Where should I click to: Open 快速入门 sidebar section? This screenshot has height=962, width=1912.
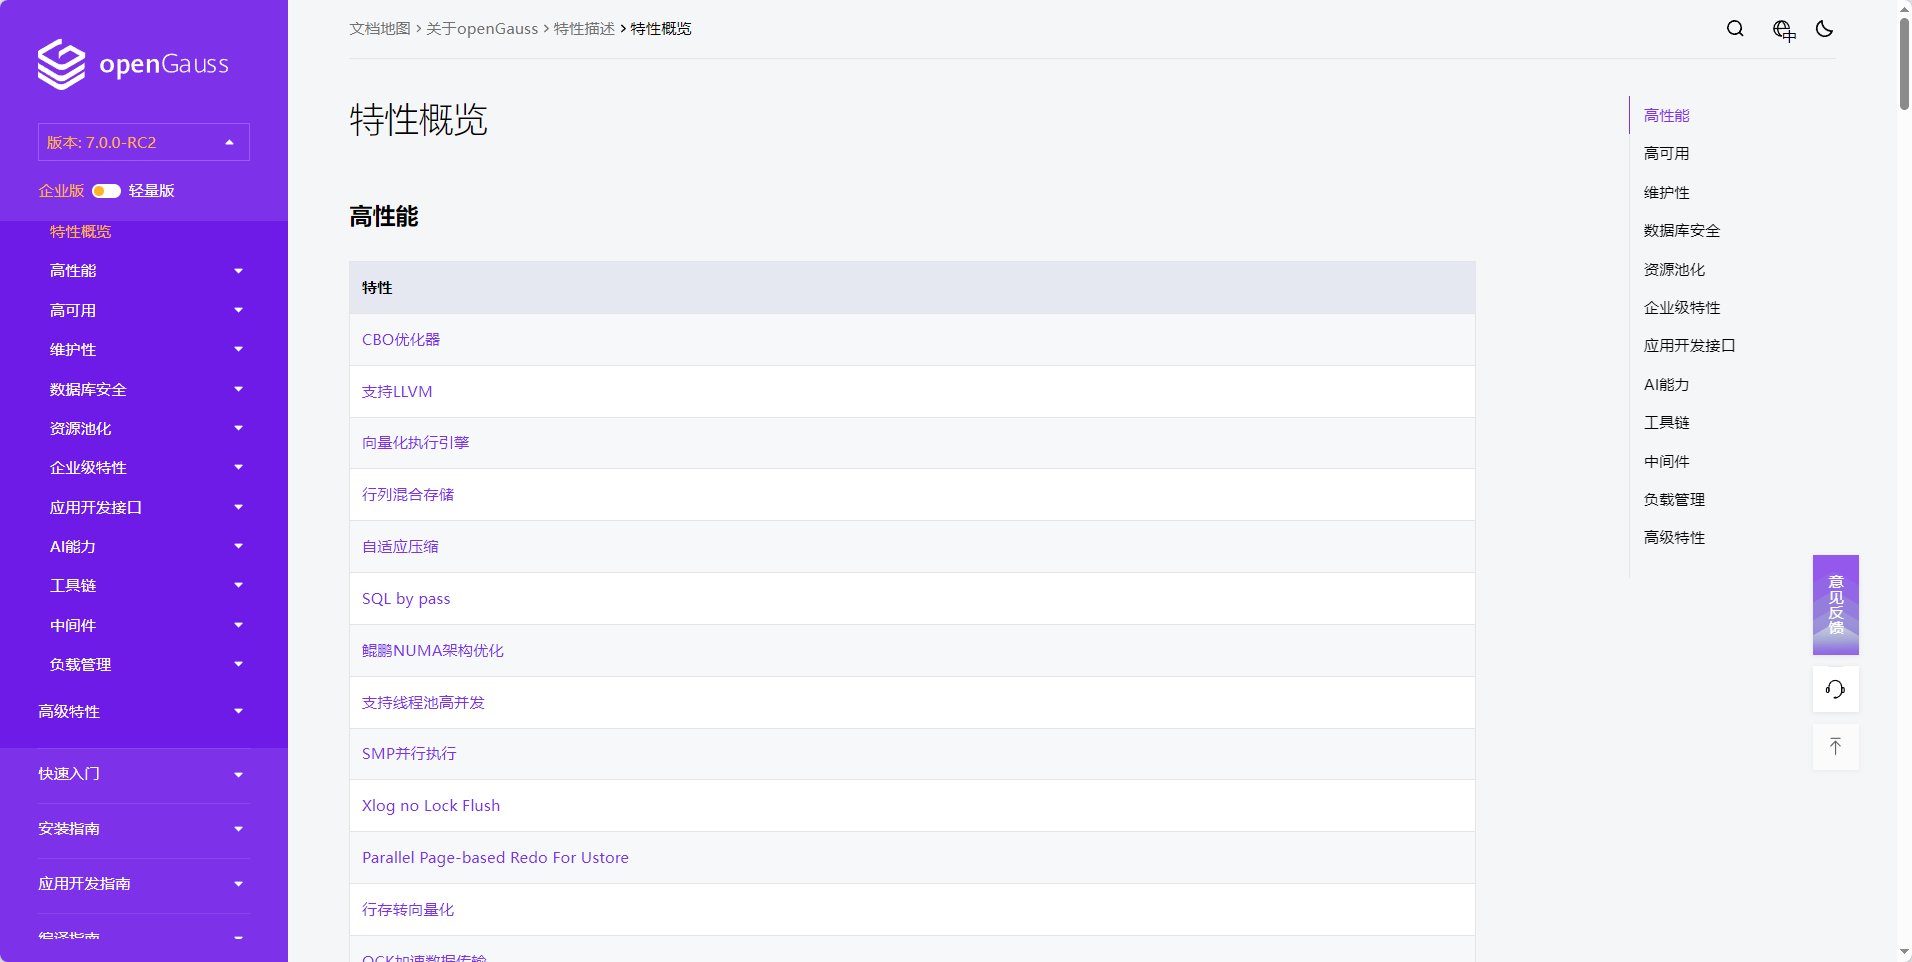pos(69,774)
